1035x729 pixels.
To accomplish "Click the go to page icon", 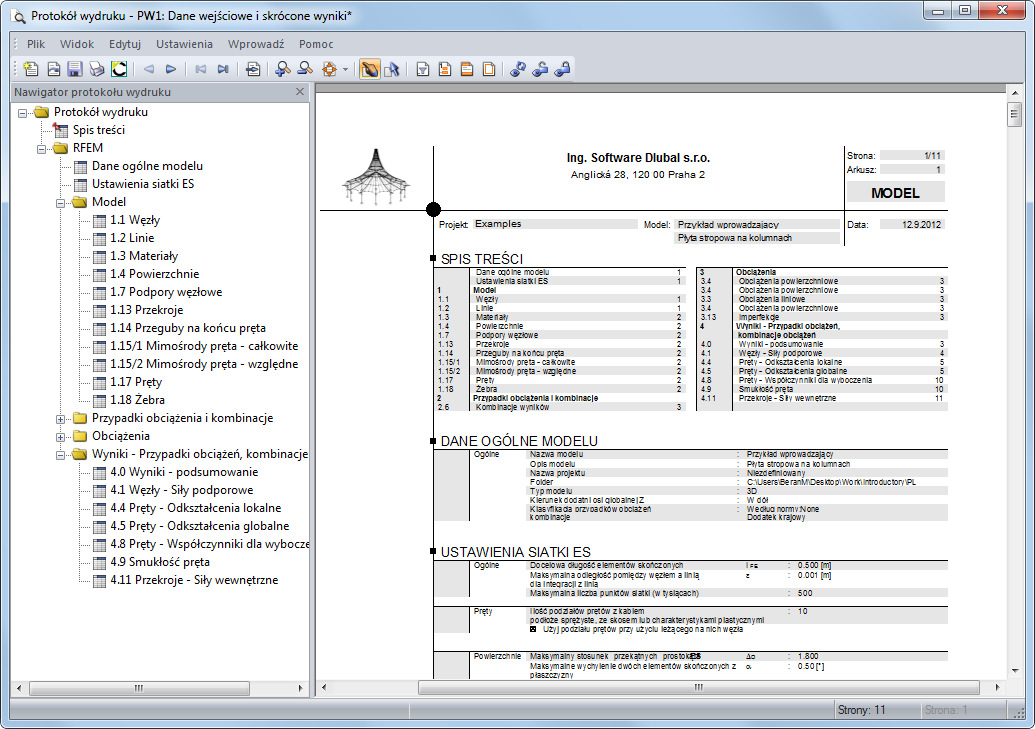I will tap(253, 69).
